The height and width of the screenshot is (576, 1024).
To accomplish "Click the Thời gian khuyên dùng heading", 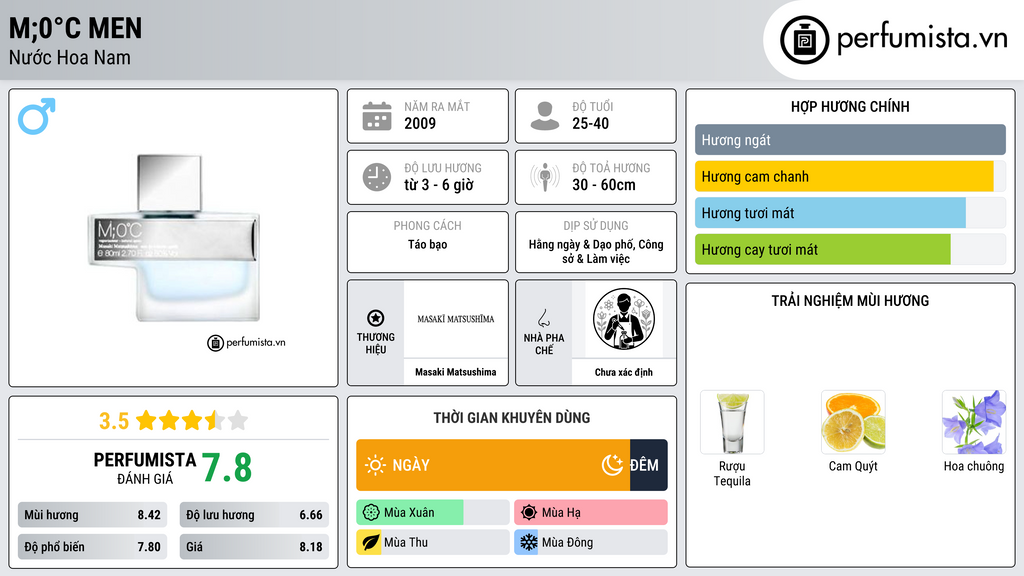I will [512, 418].
